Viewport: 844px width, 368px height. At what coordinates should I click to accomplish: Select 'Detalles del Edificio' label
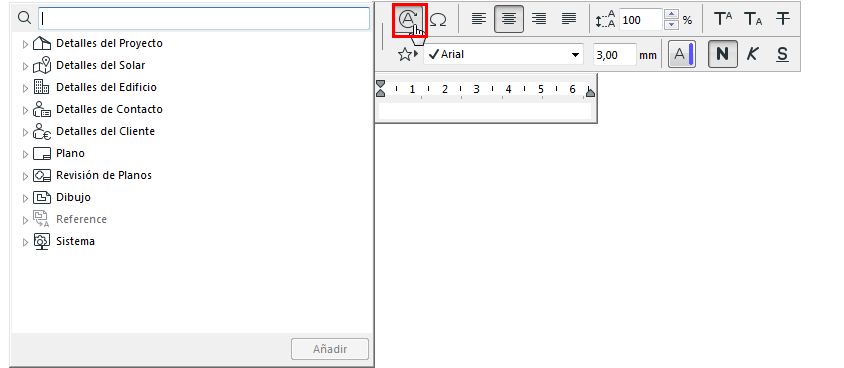[x=107, y=87]
